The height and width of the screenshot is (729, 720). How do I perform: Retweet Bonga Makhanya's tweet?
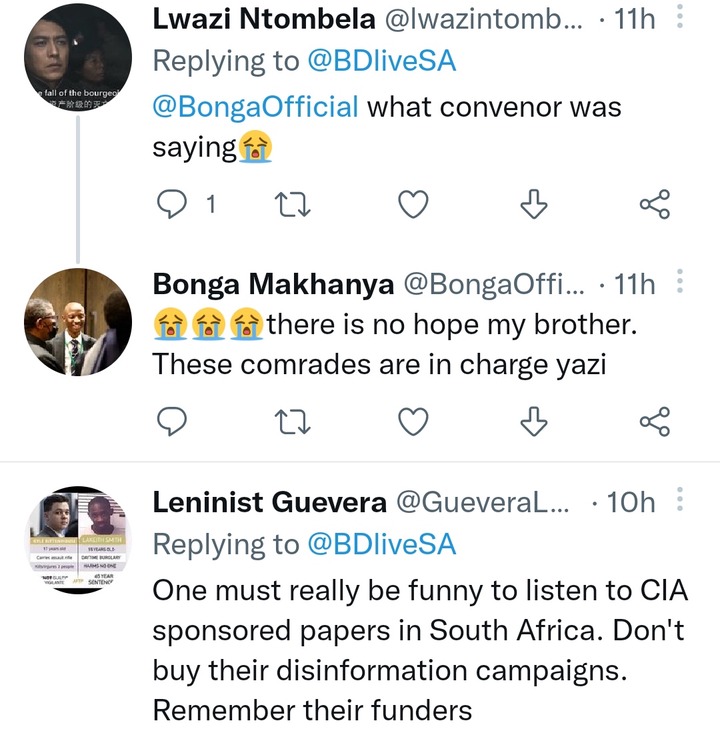(292, 422)
